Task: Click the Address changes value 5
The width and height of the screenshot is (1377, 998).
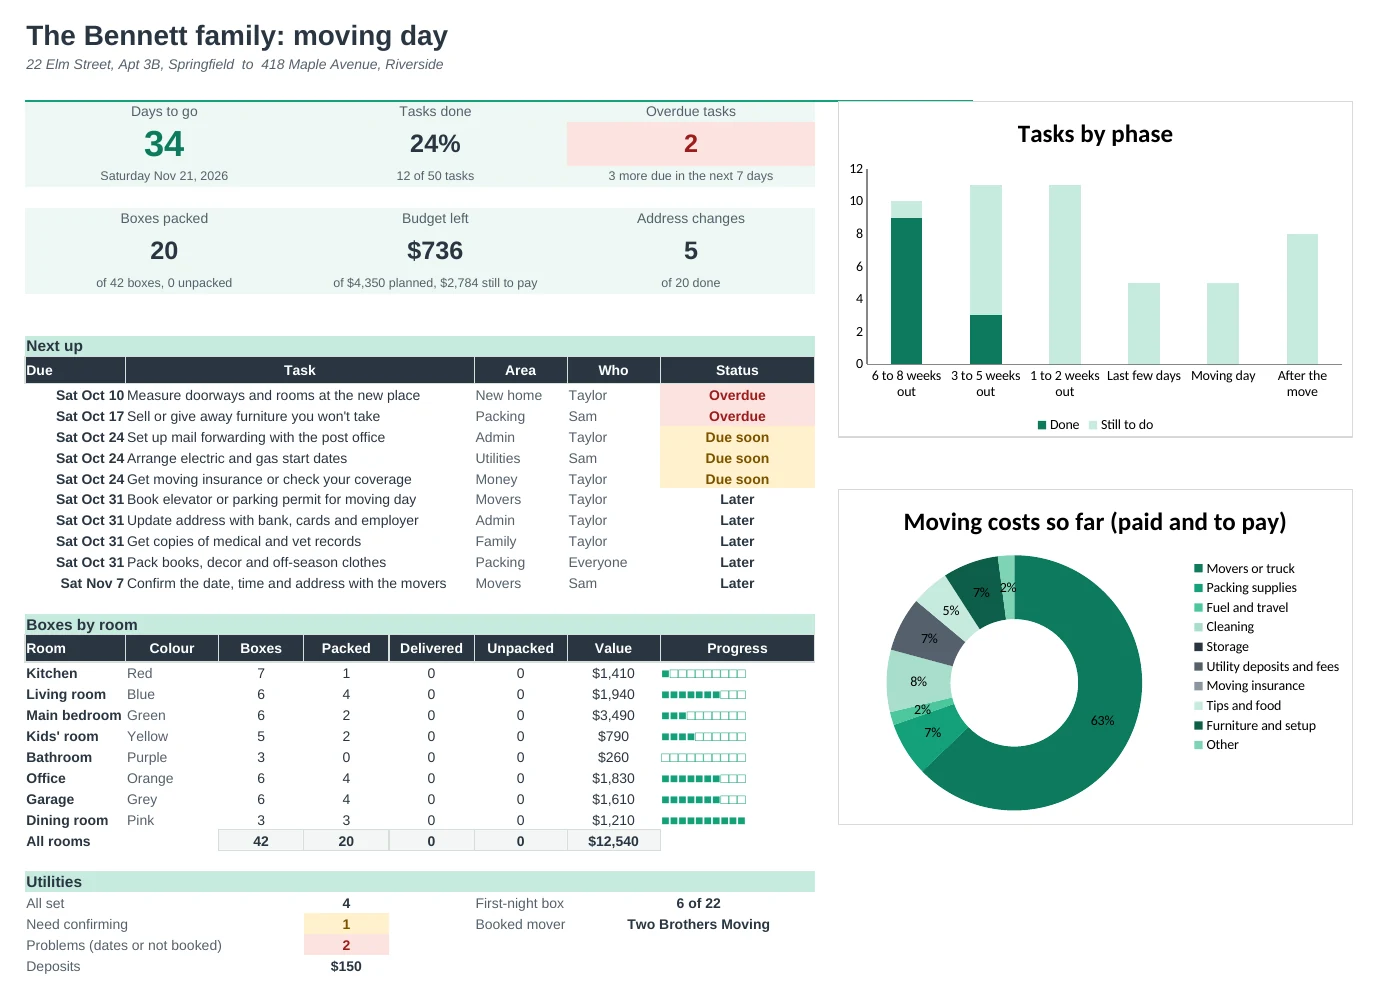Action: (x=691, y=251)
